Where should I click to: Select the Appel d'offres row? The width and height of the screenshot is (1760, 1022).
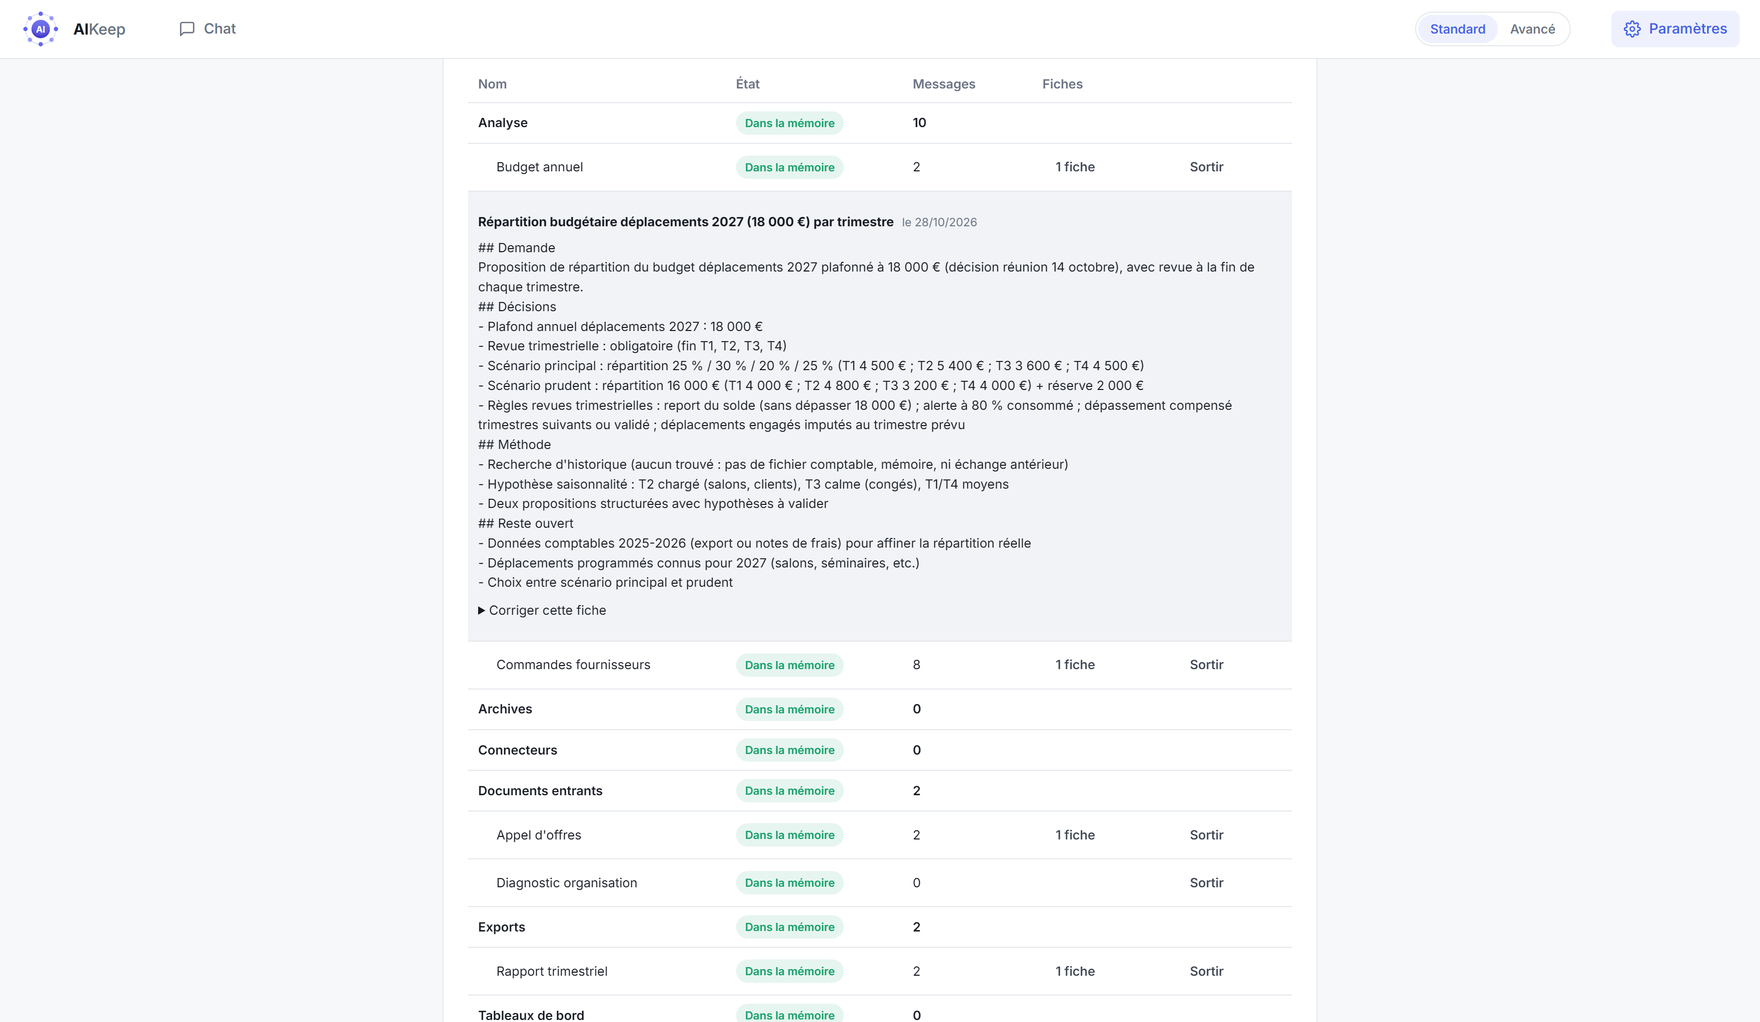click(x=880, y=835)
